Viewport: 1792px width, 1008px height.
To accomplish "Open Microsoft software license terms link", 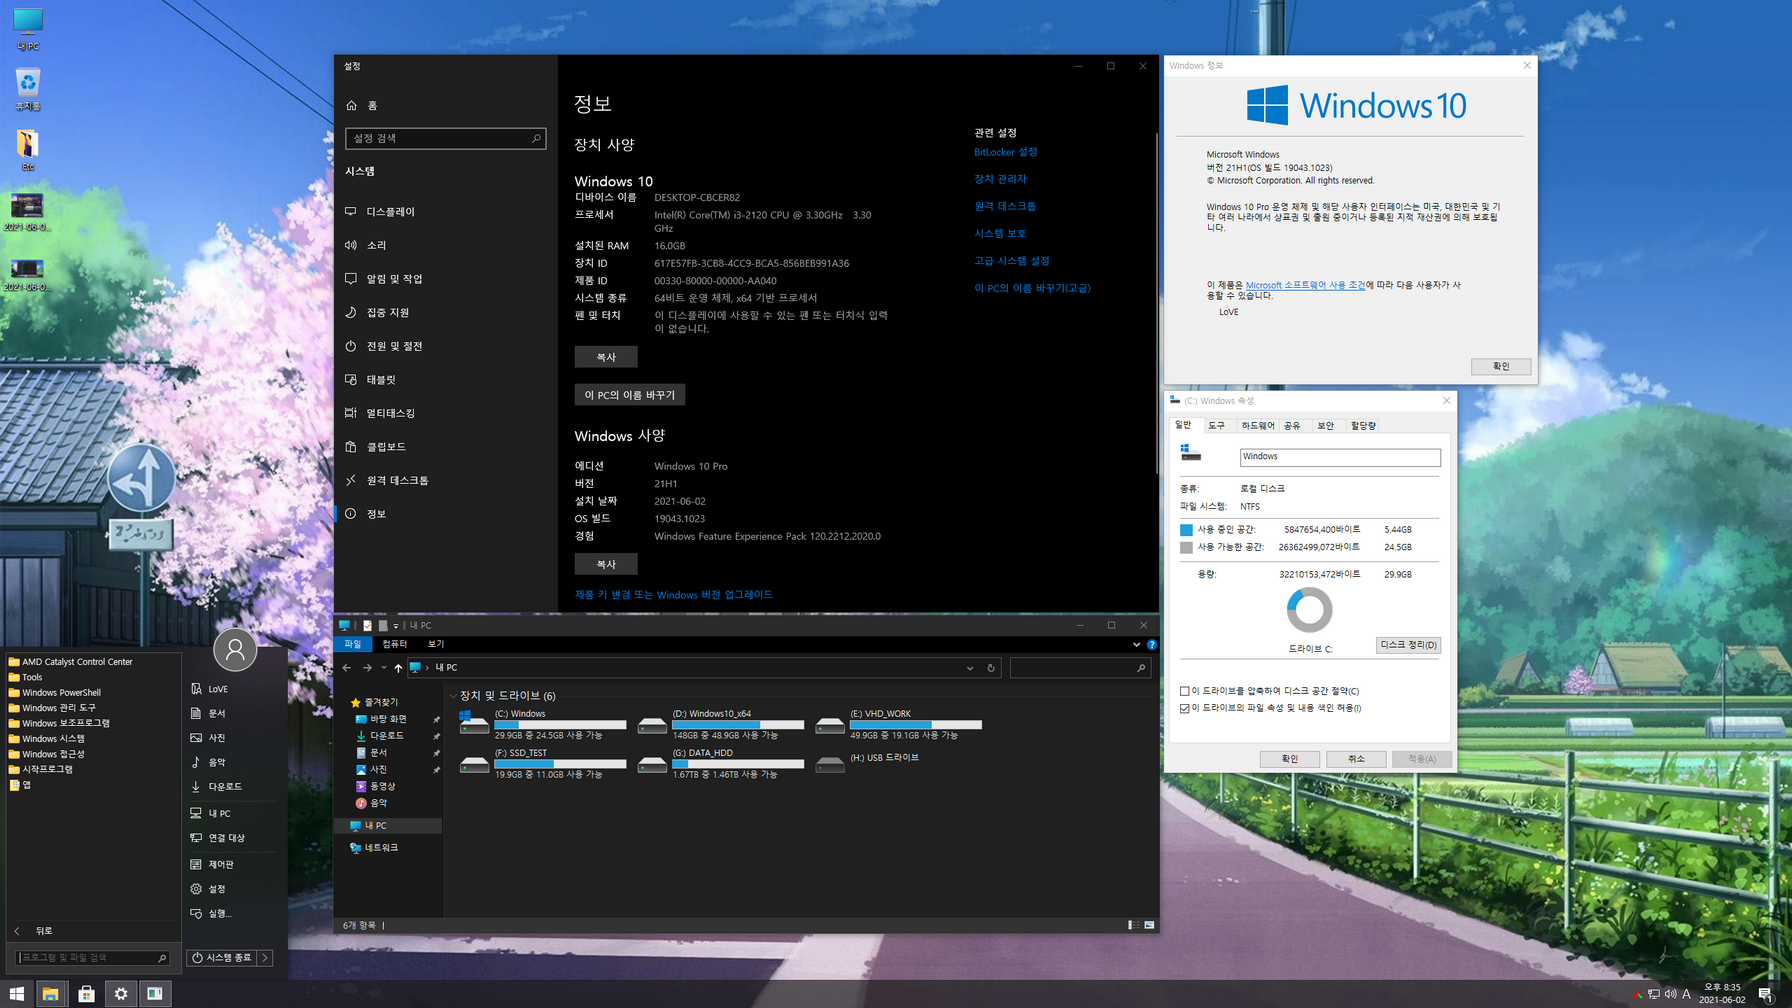I will (1305, 285).
